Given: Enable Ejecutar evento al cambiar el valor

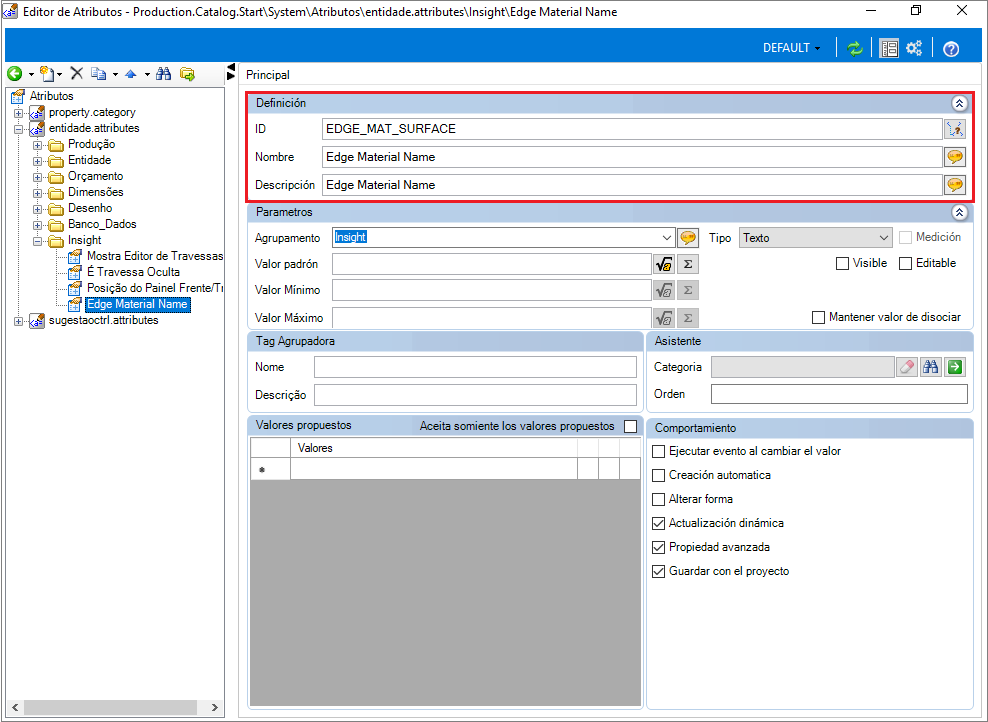Looking at the screenshot, I should click(x=658, y=451).
